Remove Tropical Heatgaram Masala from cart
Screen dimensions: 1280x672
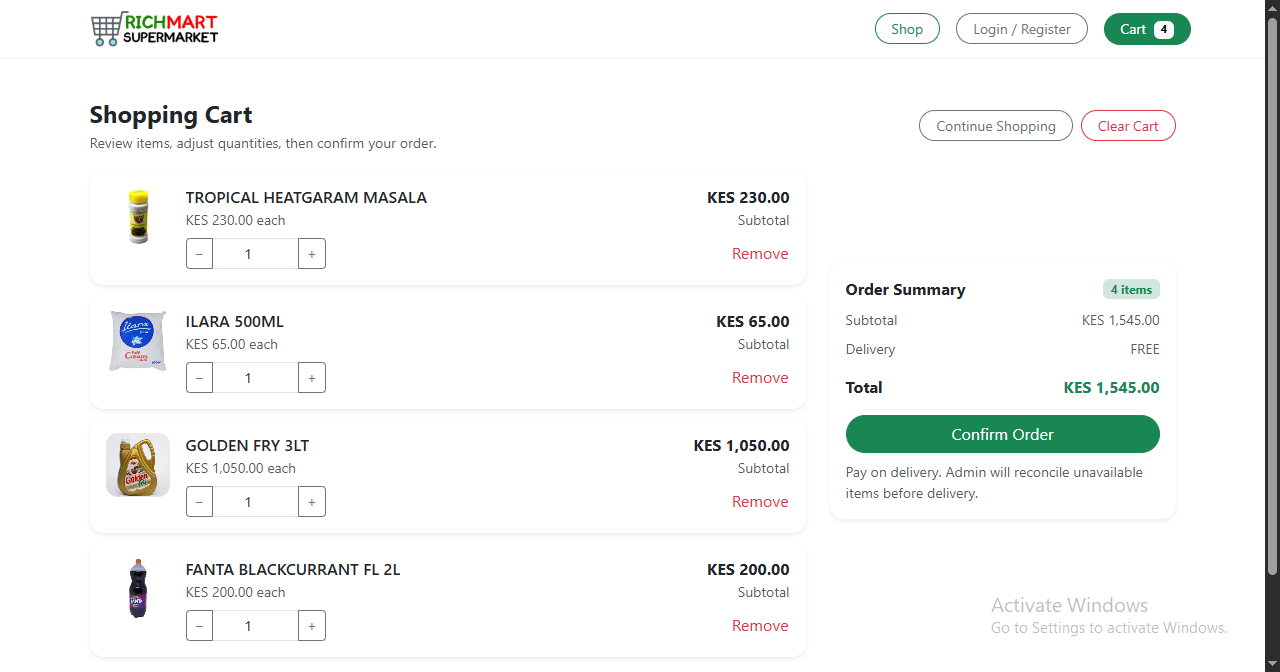tap(760, 254)
